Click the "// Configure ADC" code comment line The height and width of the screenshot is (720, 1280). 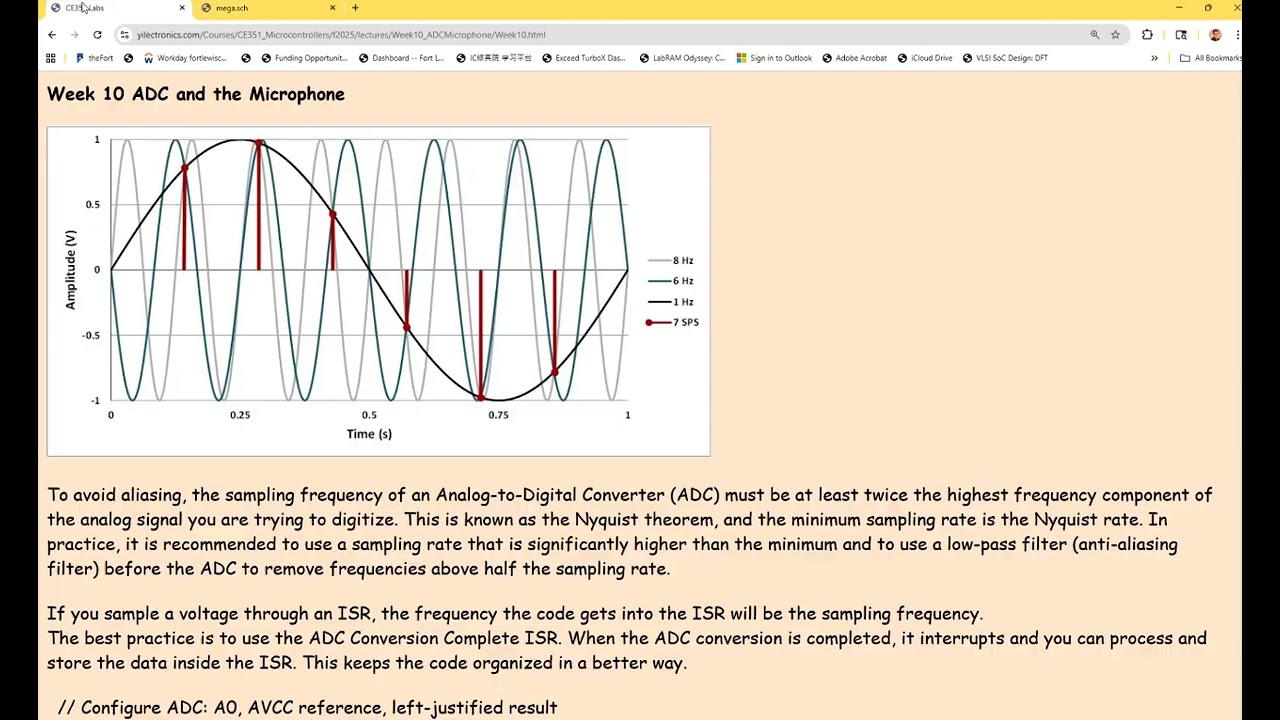pyautogui.click(x=307, y=708)
